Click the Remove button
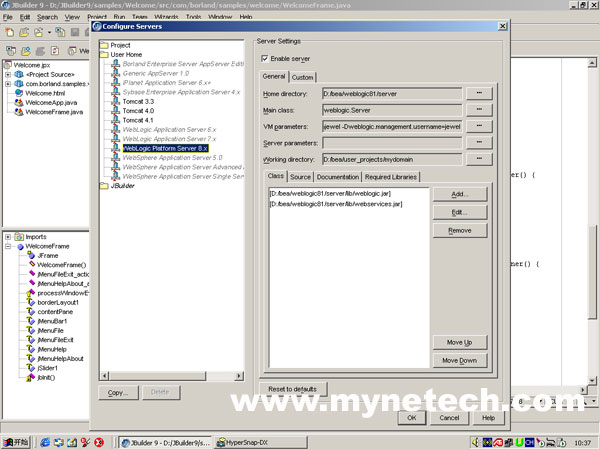Screen dimensions: 600x450 point(460,230)
